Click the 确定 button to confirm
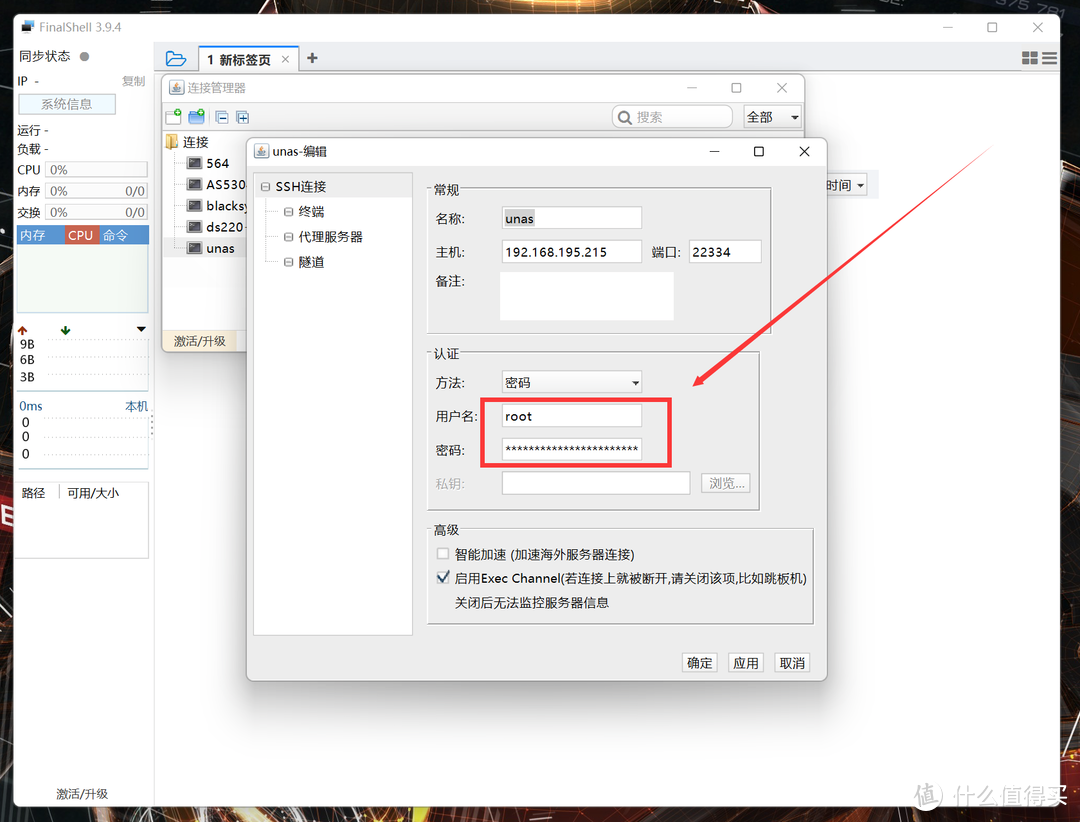 (x=699, y=662)
